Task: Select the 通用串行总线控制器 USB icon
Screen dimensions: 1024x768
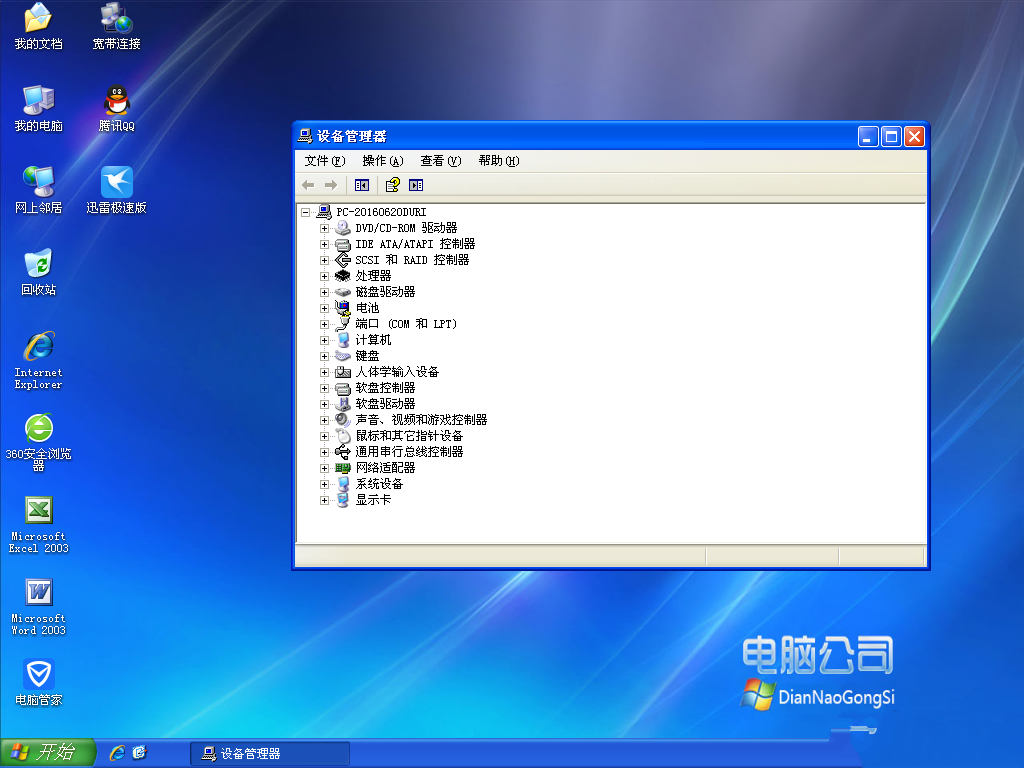Action: (x=343, y=452)
